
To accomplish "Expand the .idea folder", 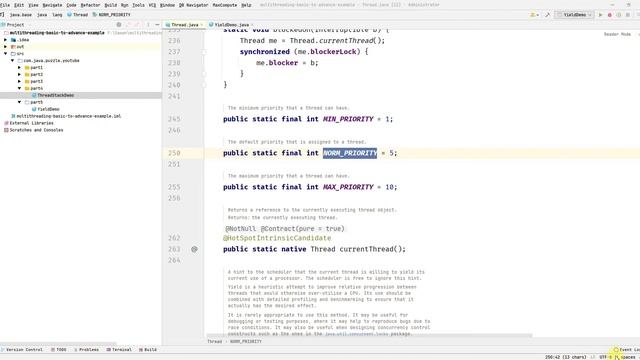I will 6,40.
